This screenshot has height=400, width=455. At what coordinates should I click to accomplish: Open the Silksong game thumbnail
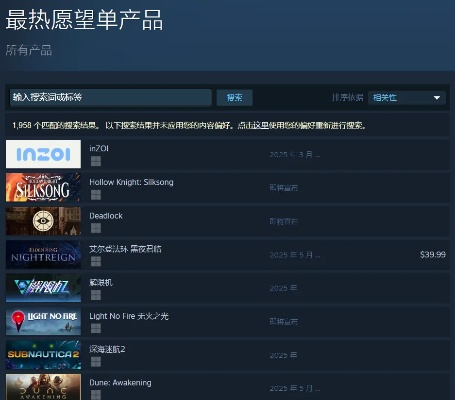point(43,187)
